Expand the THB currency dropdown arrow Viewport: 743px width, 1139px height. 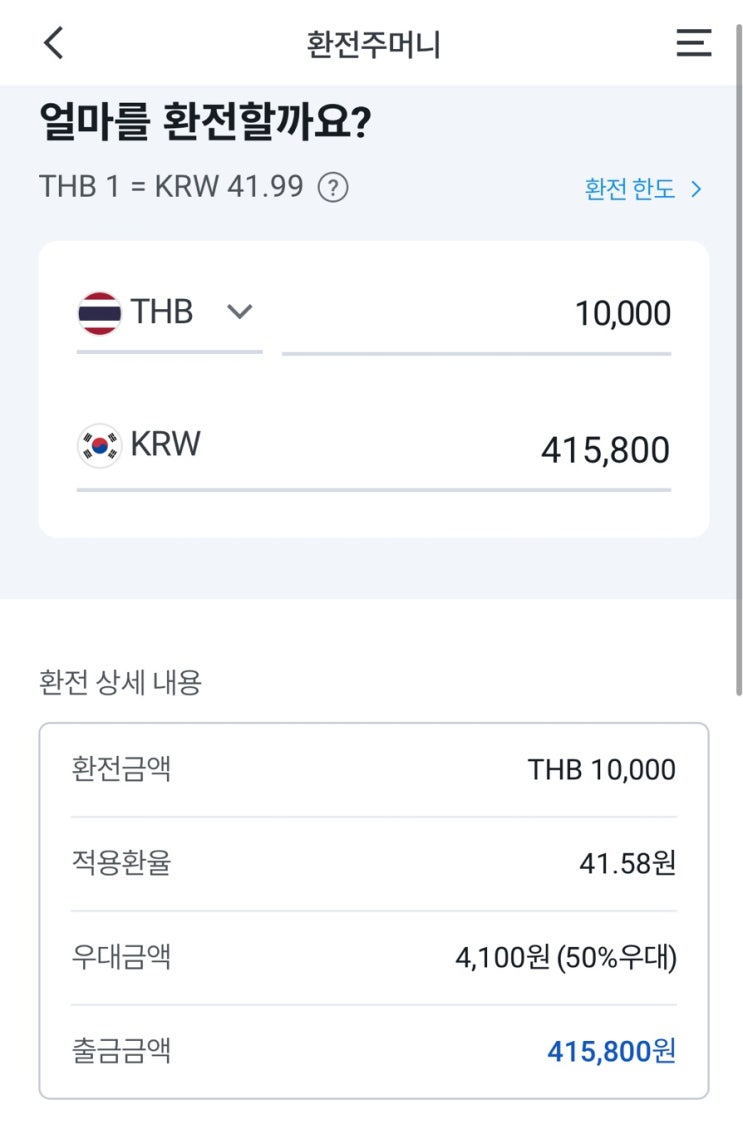239,312
